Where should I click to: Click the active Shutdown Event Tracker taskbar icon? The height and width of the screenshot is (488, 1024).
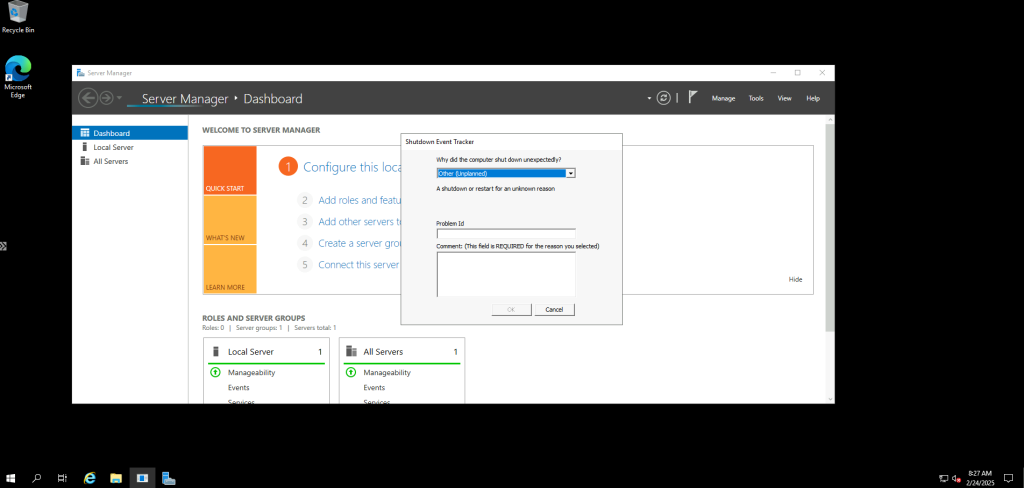point(142,478)
